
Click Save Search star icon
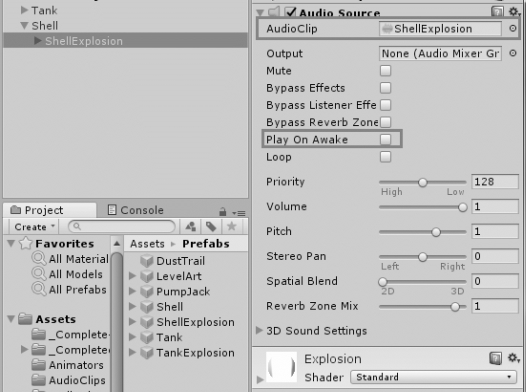[231, 227]
